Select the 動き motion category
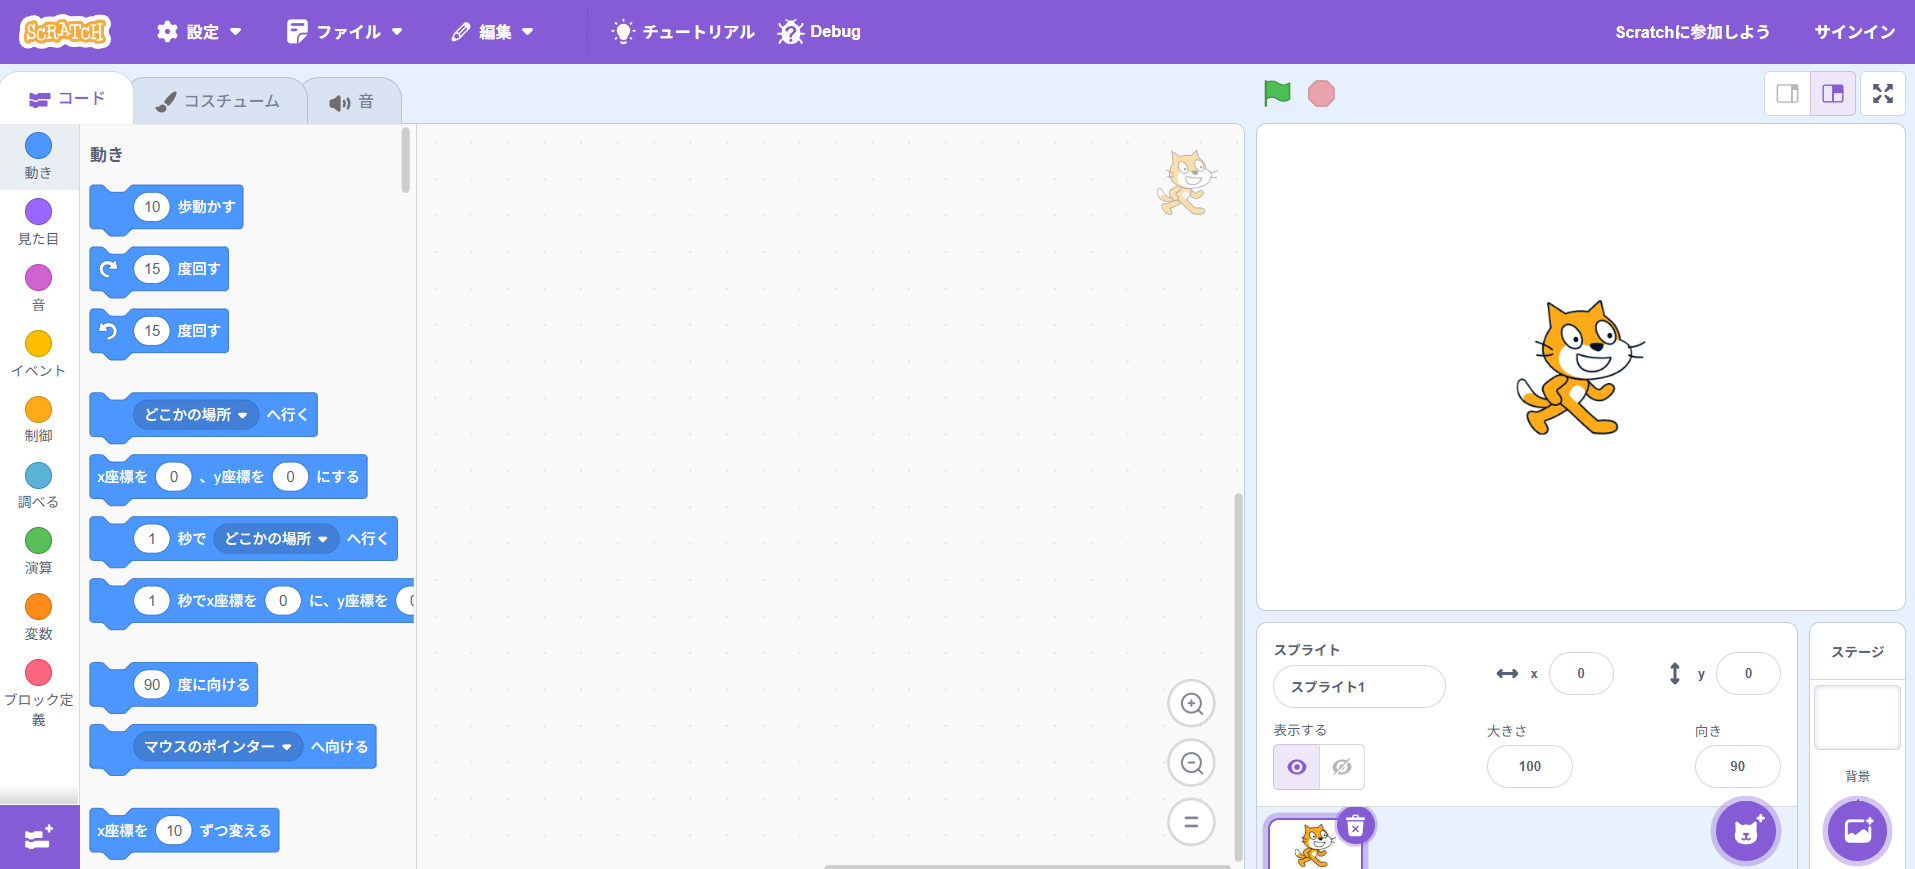Screen dimensions: 1915x869 (38, 156)
